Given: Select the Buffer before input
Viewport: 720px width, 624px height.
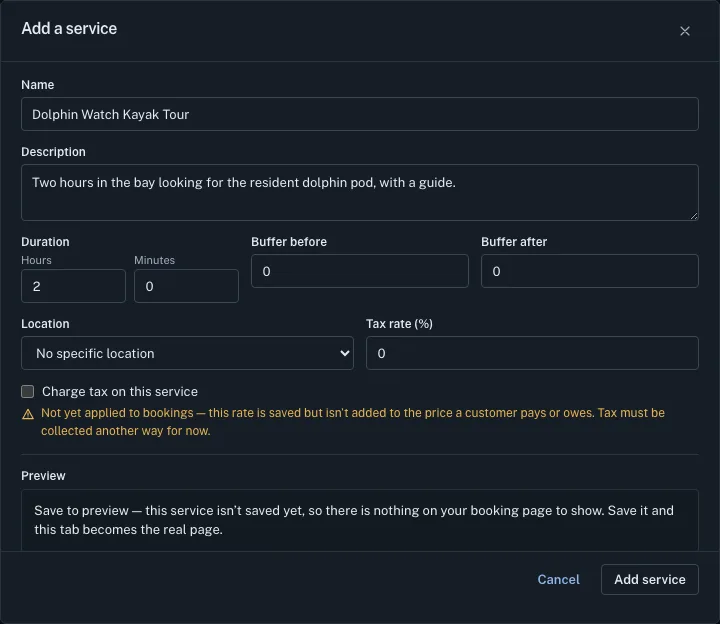Looking at the screenshot, I should pyautogui.click(x=360, y=271).
